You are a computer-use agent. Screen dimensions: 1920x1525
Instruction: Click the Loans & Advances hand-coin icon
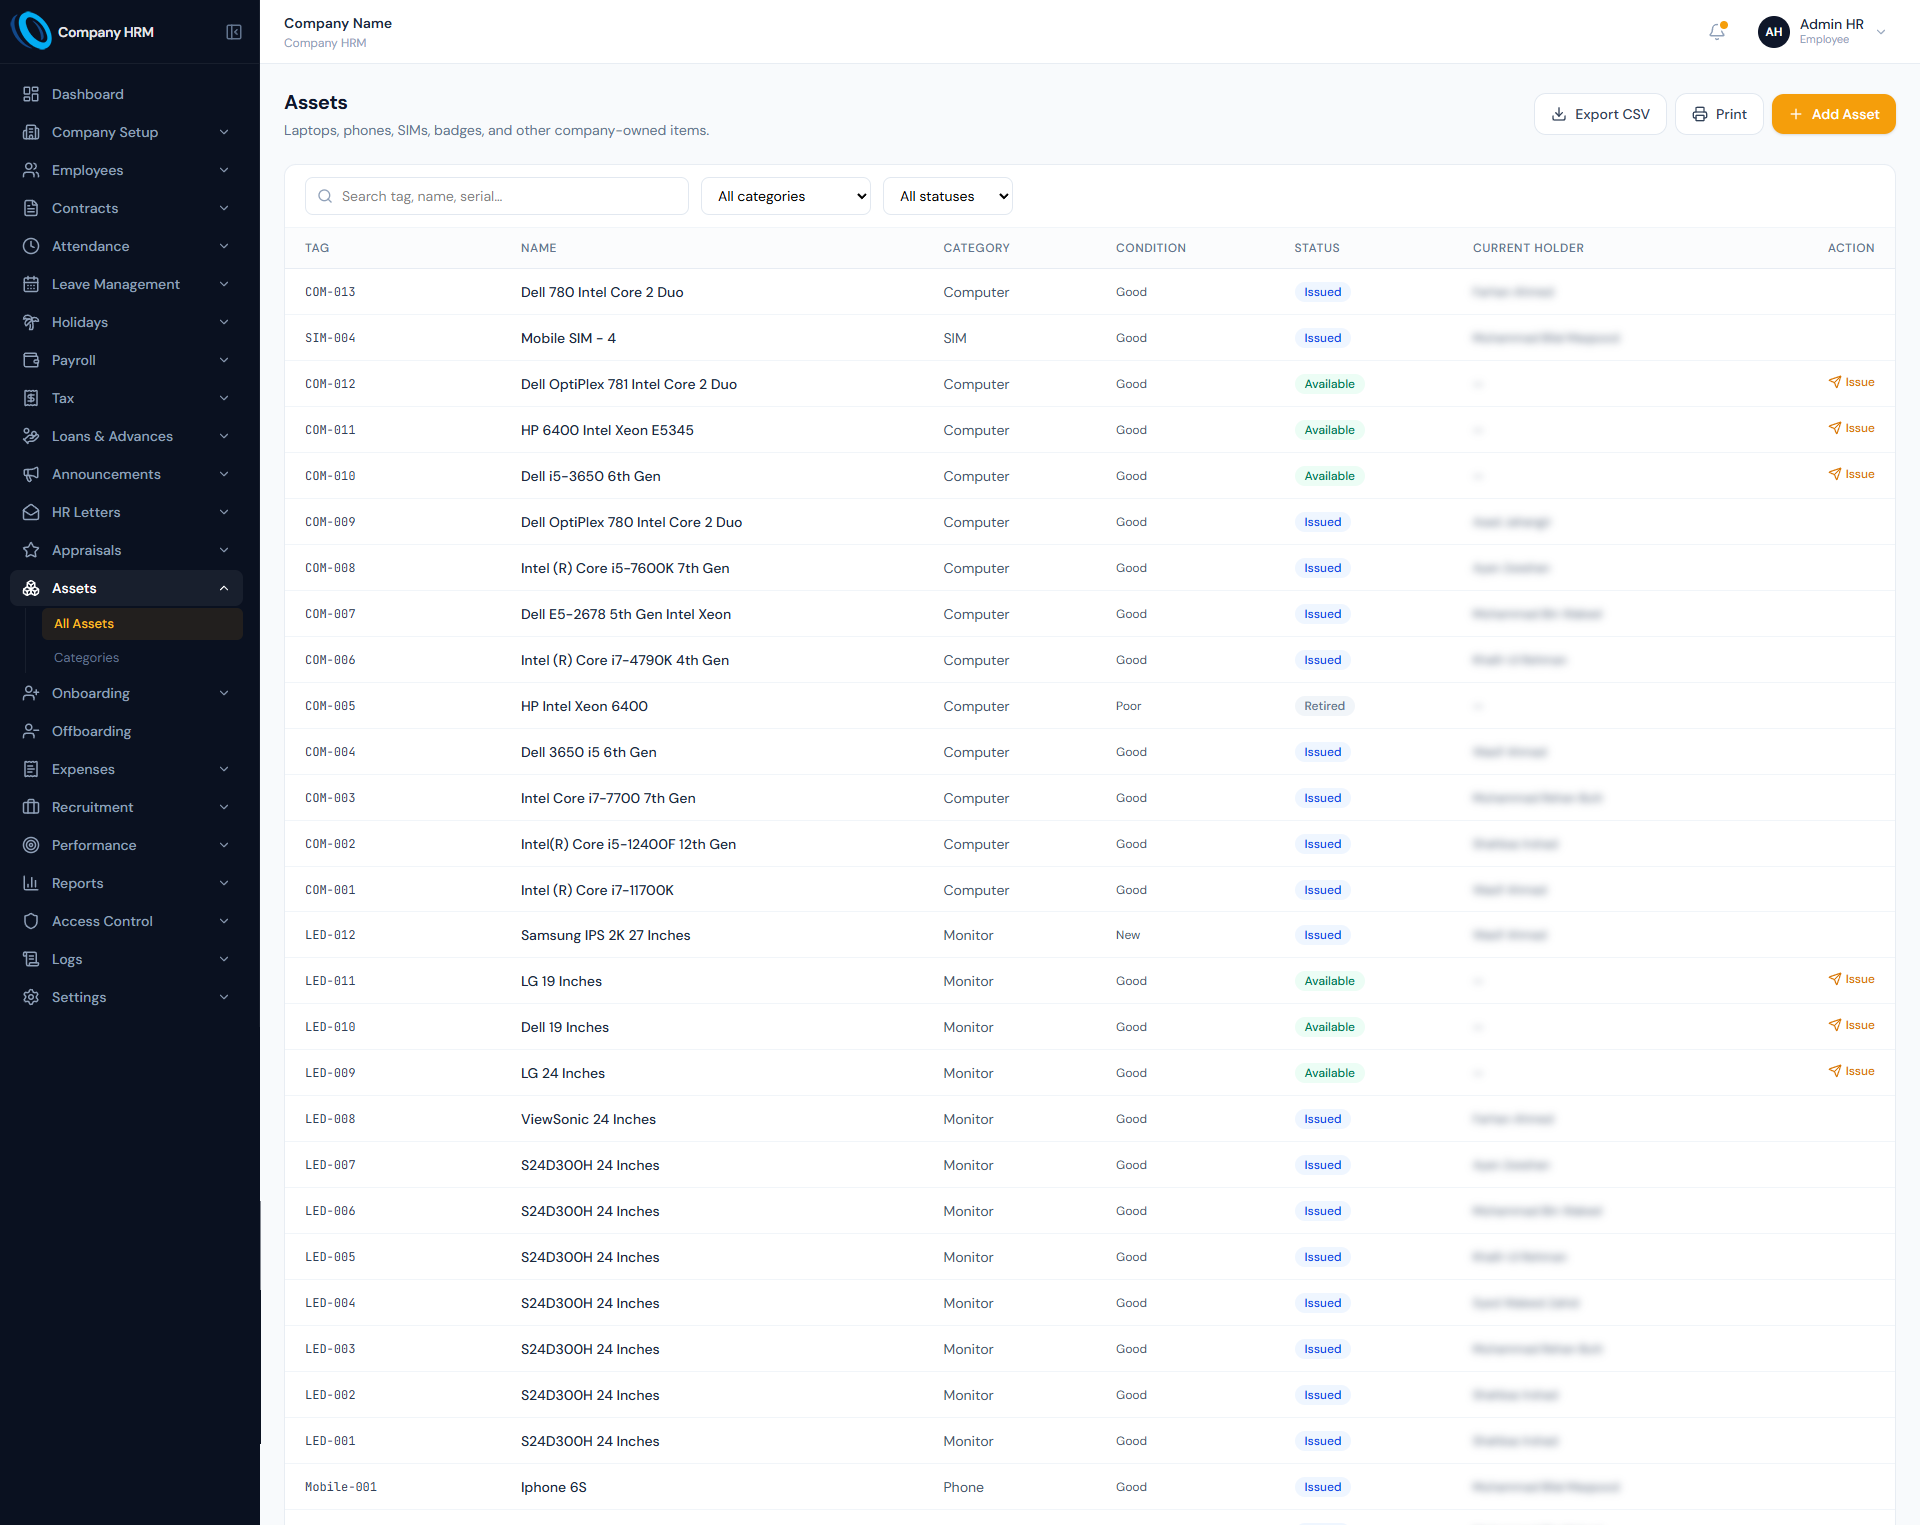point(31,436)
